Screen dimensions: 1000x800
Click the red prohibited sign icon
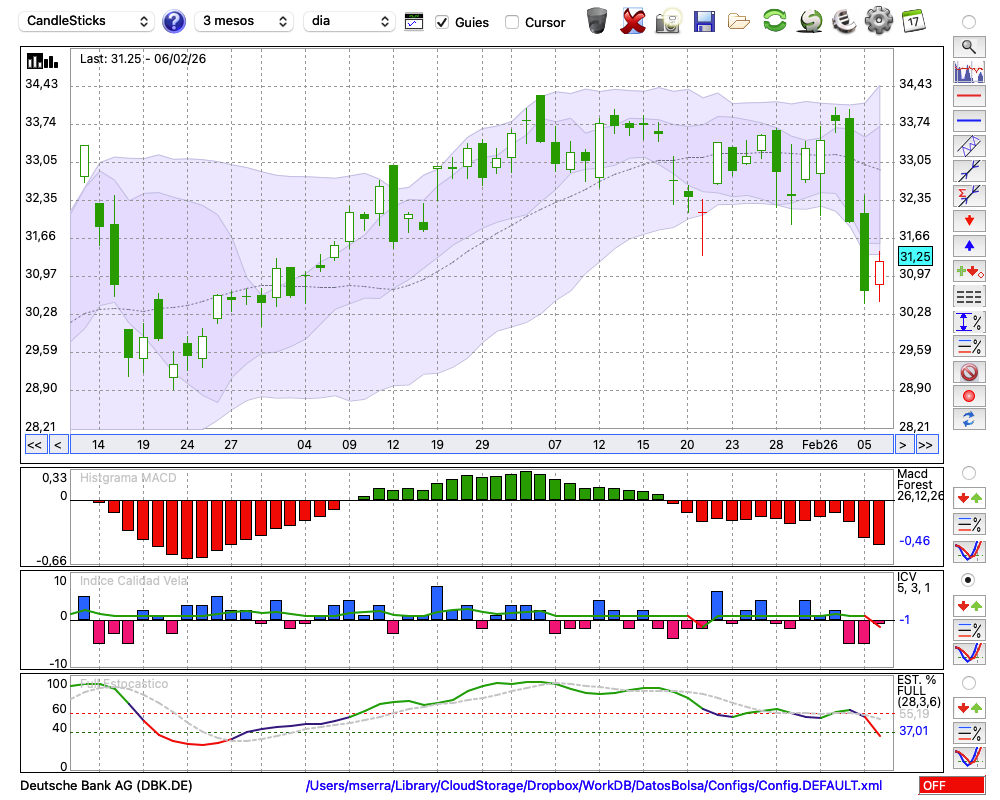click(x=969, y=371)
